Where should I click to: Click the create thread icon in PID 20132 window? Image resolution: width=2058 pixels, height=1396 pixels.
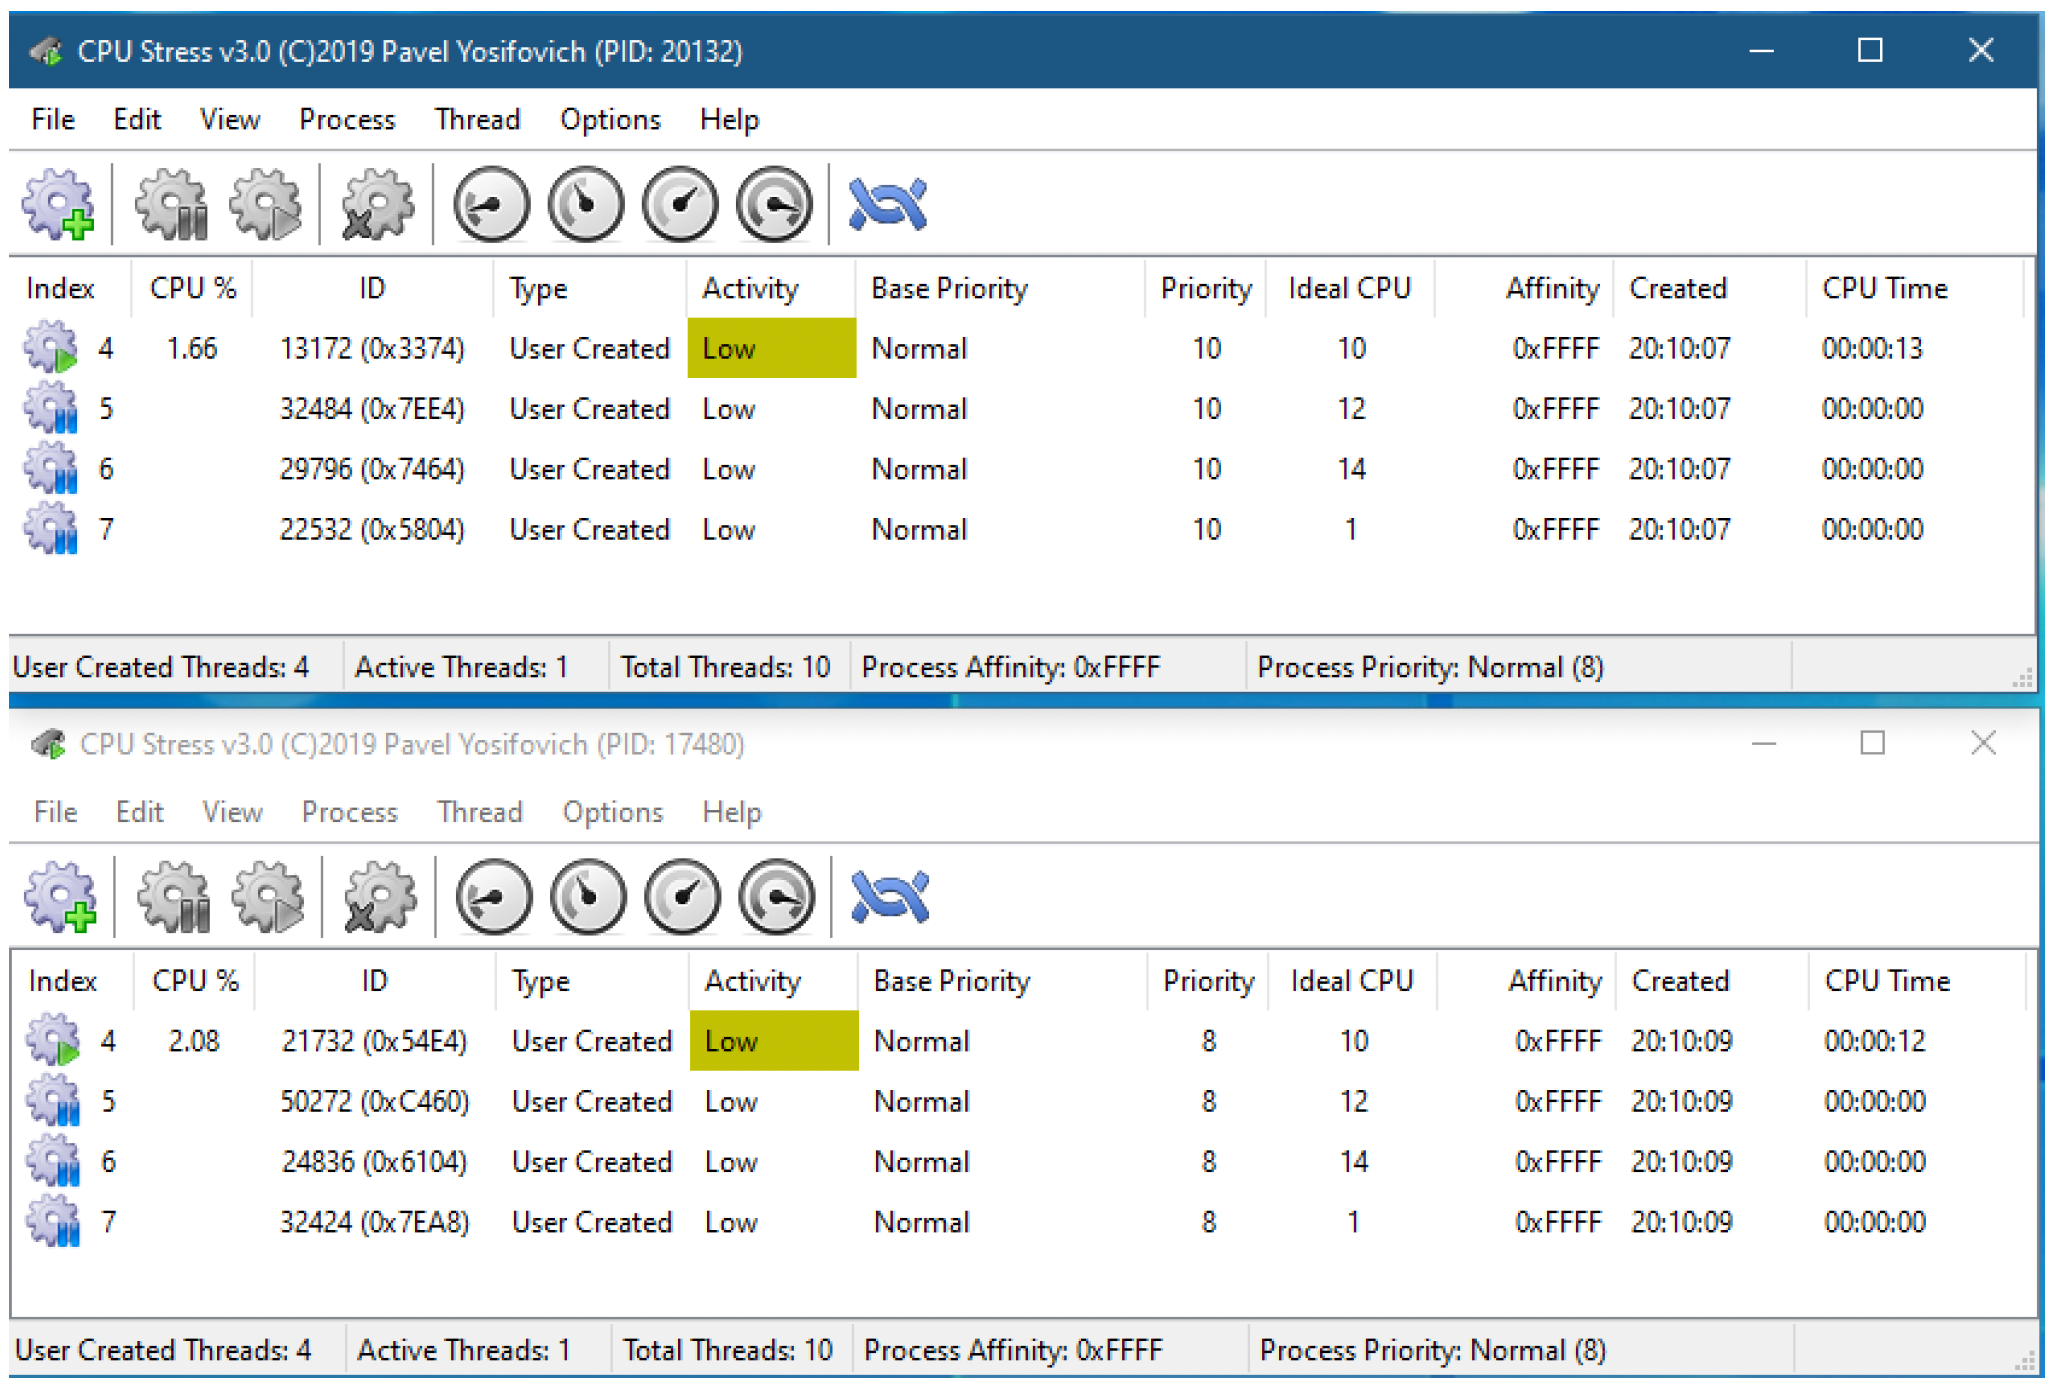point(59,204)
